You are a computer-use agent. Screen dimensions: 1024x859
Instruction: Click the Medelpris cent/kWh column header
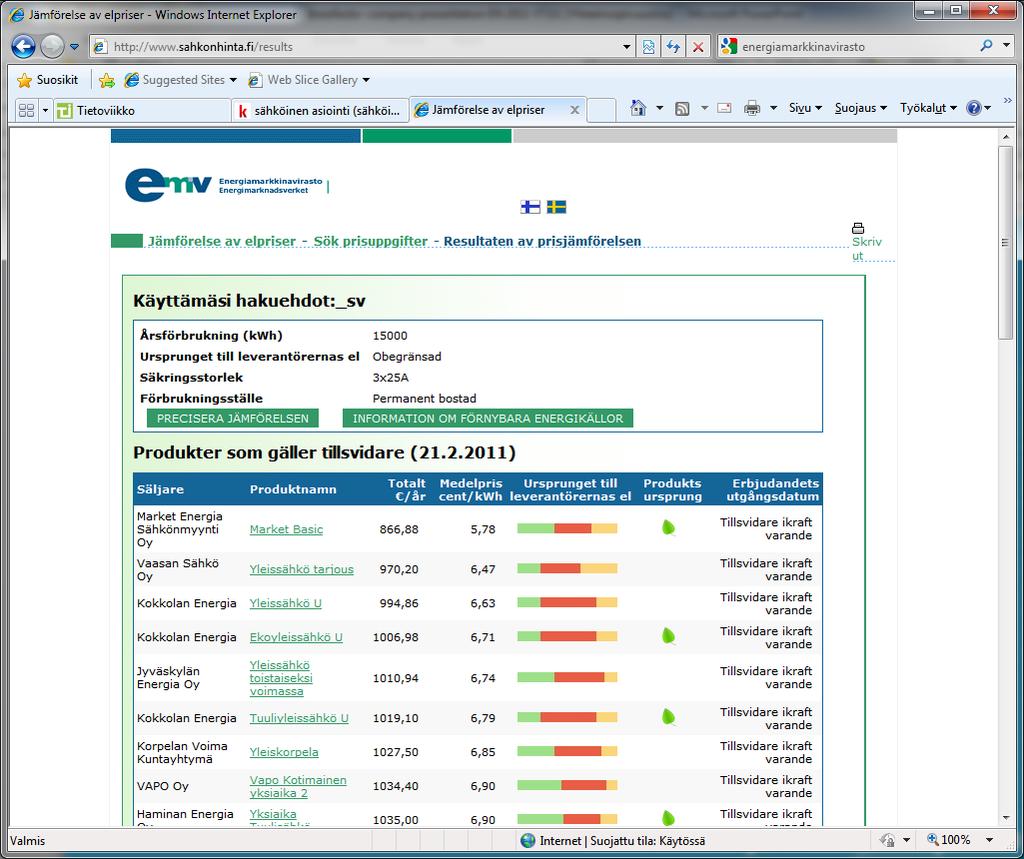tap(470, 489)
